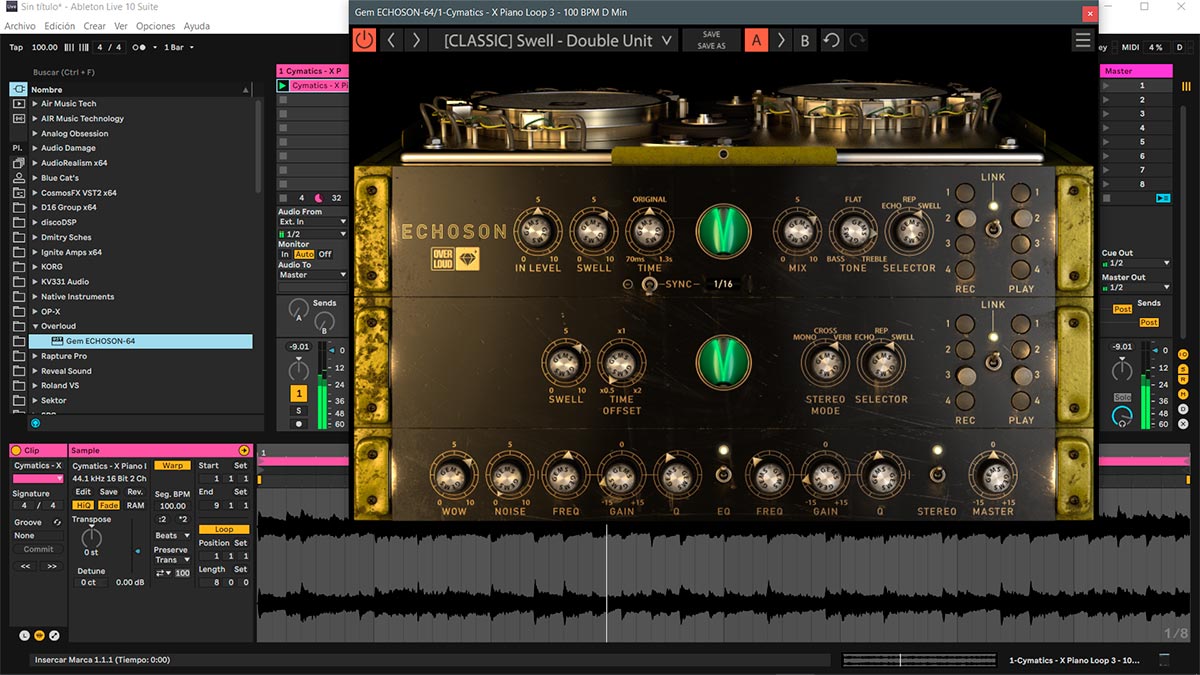Open the Crear menu
The image size is (1200, 675).
(95, 26)
